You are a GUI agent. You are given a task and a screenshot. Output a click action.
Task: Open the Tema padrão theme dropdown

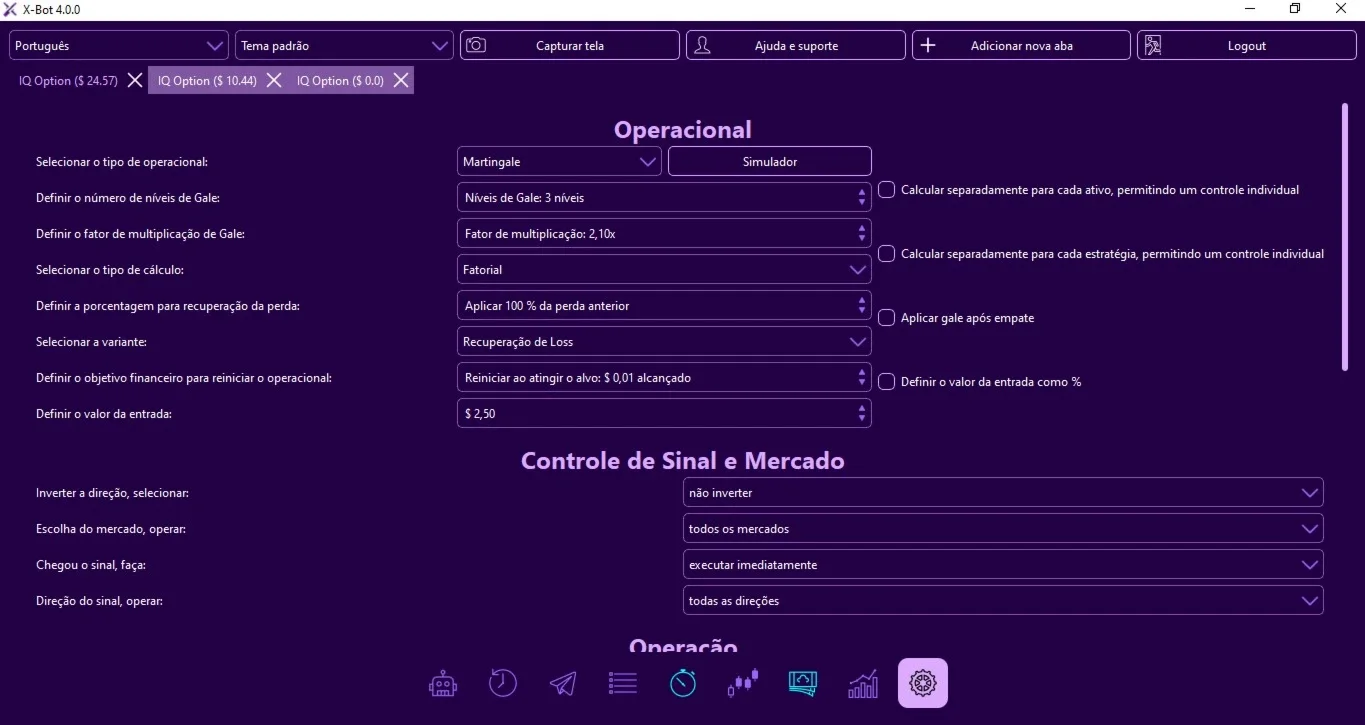345,45
